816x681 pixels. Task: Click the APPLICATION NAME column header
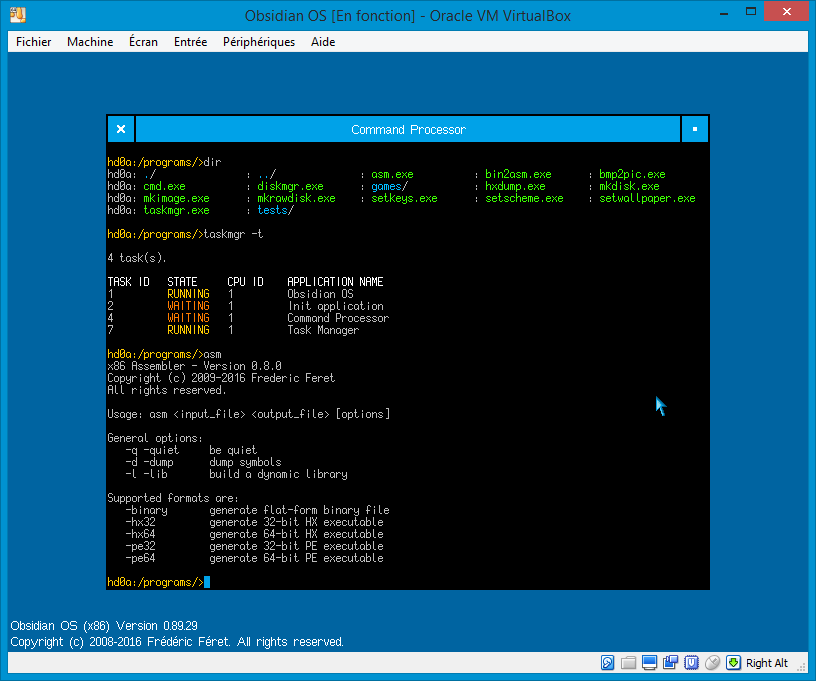pos(335,282)
